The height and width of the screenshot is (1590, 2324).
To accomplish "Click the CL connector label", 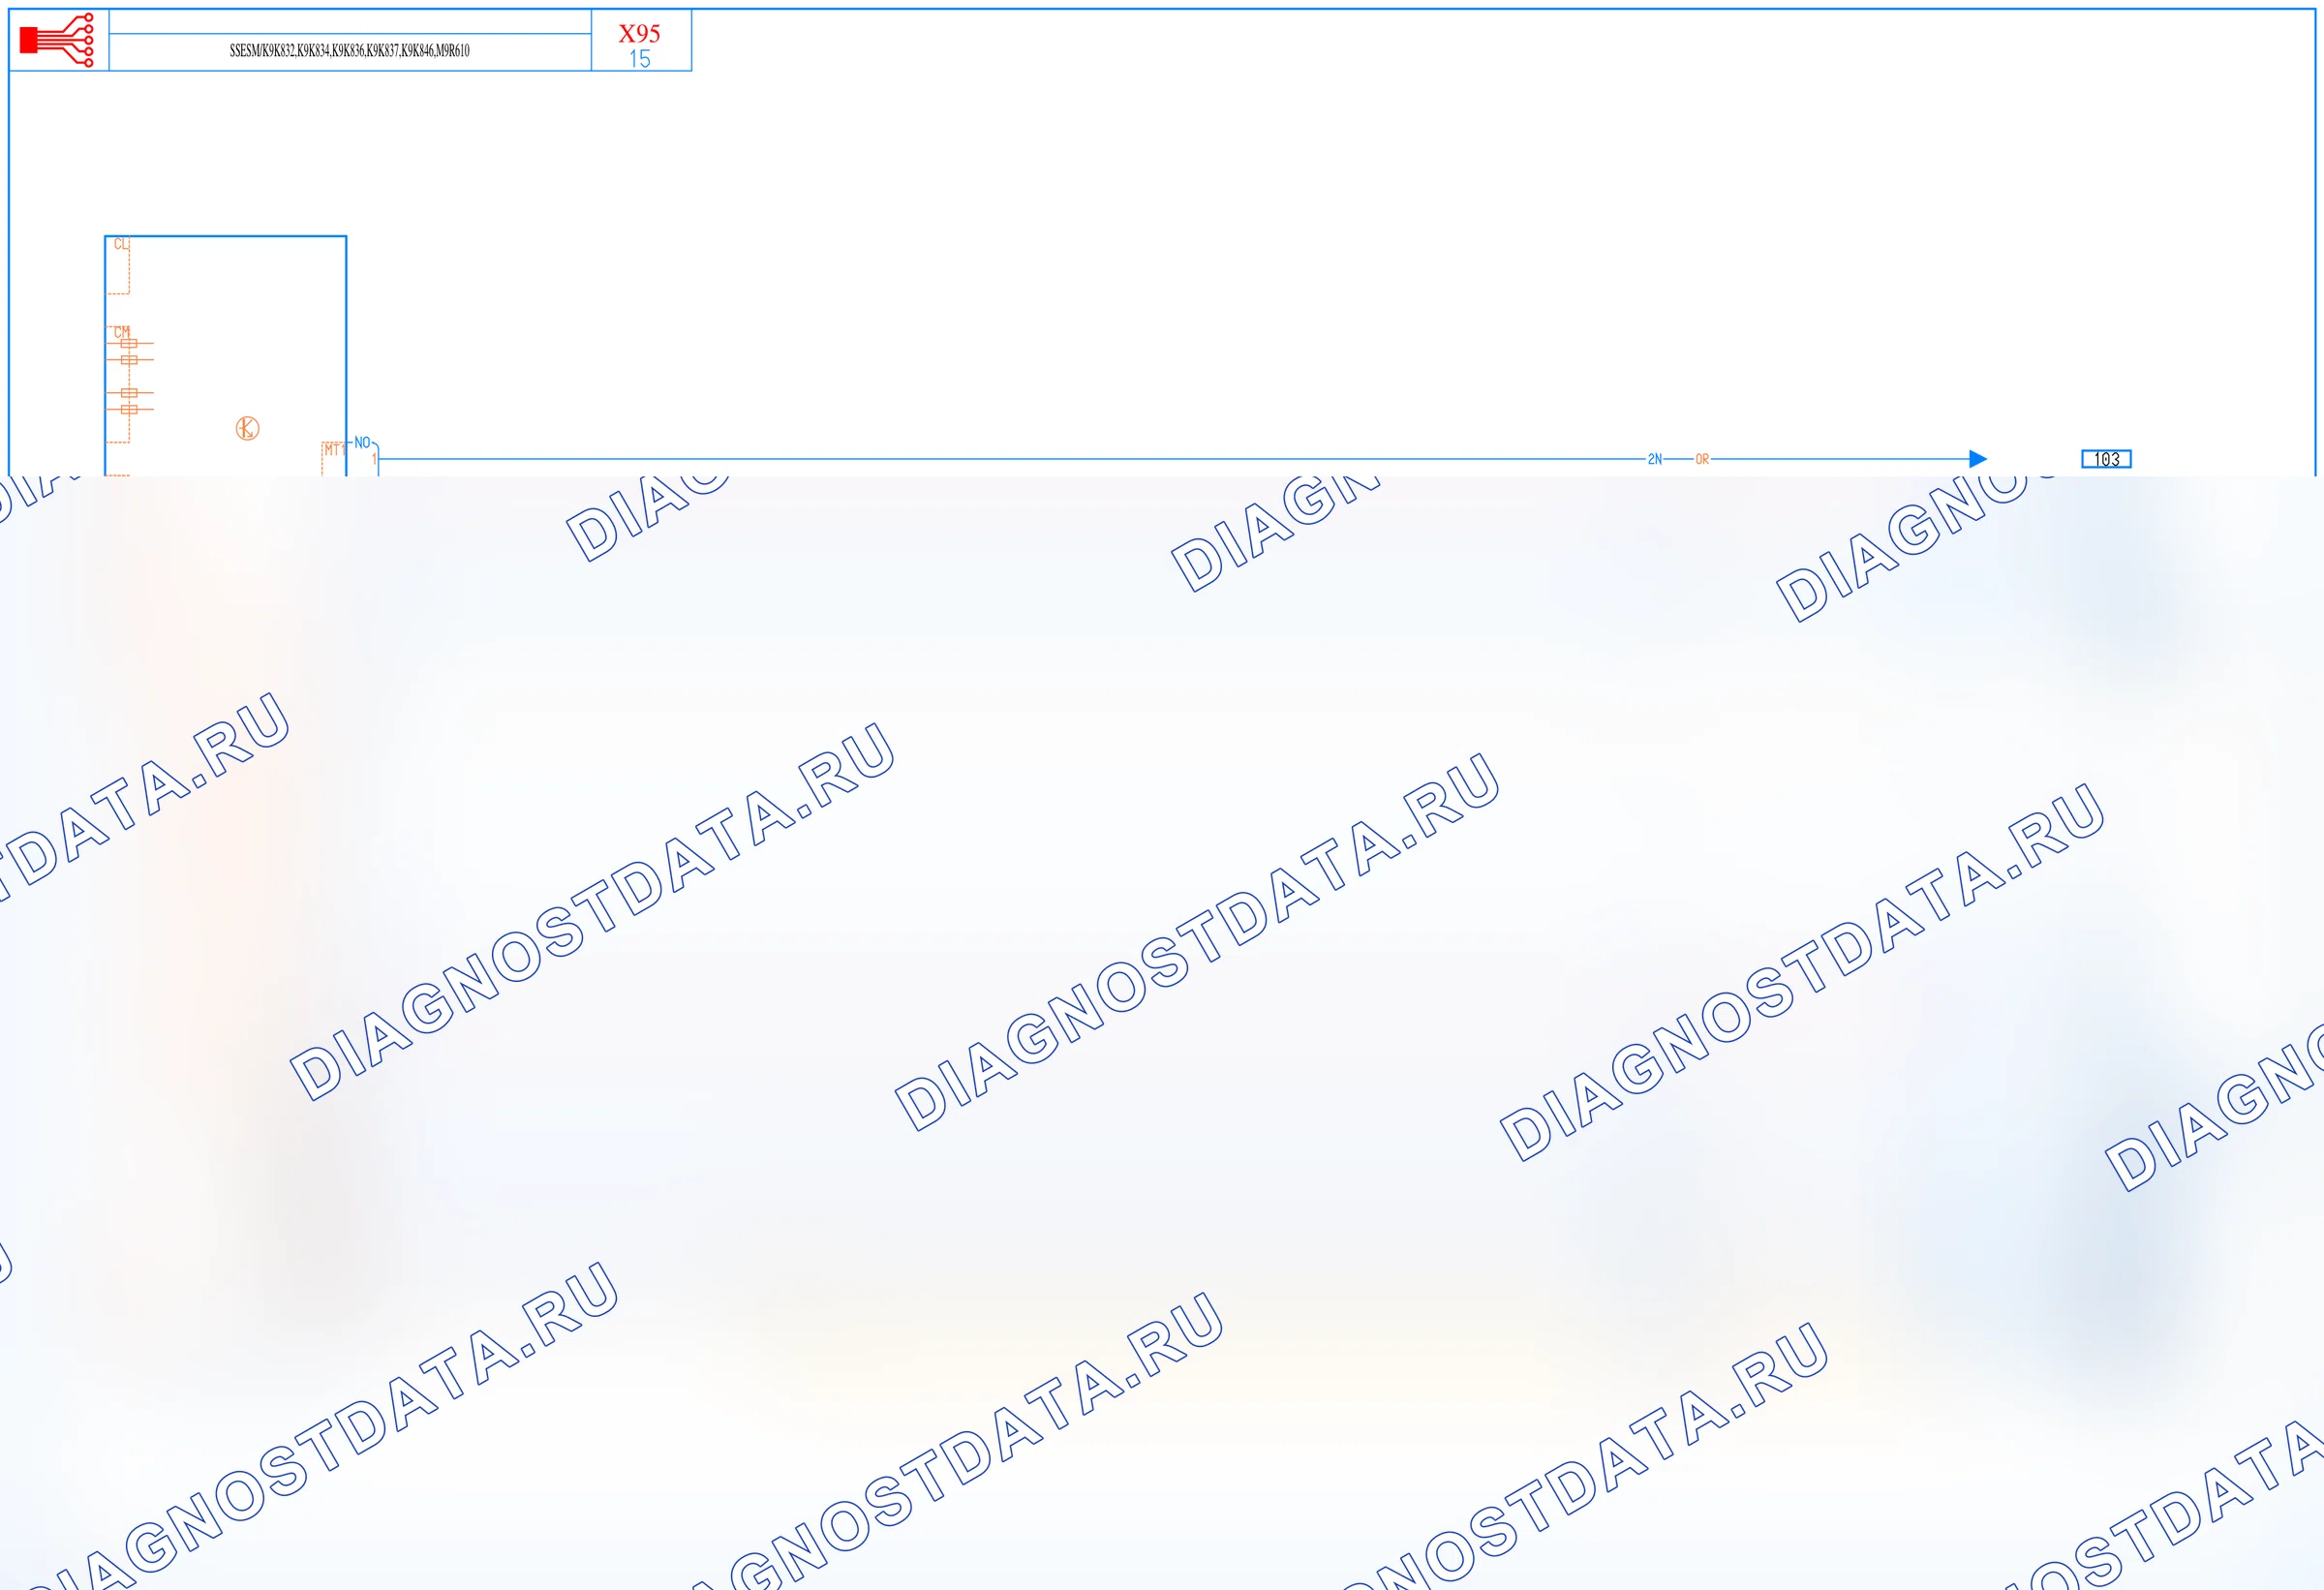I will [121, 244].
